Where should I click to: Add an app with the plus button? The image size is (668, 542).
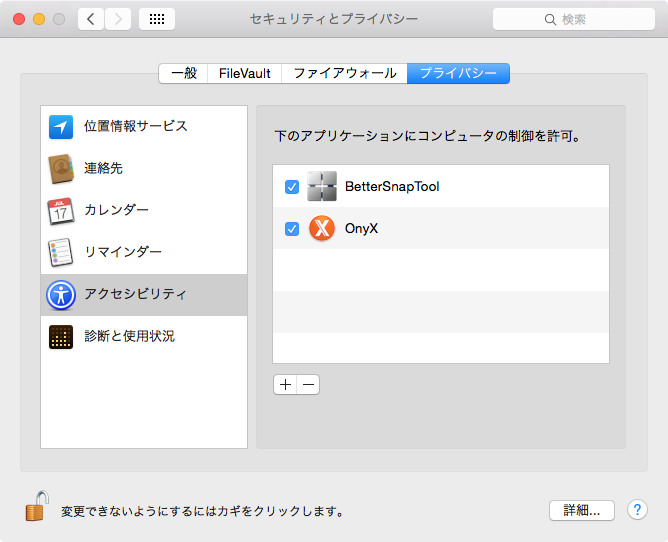coord(285,385)
